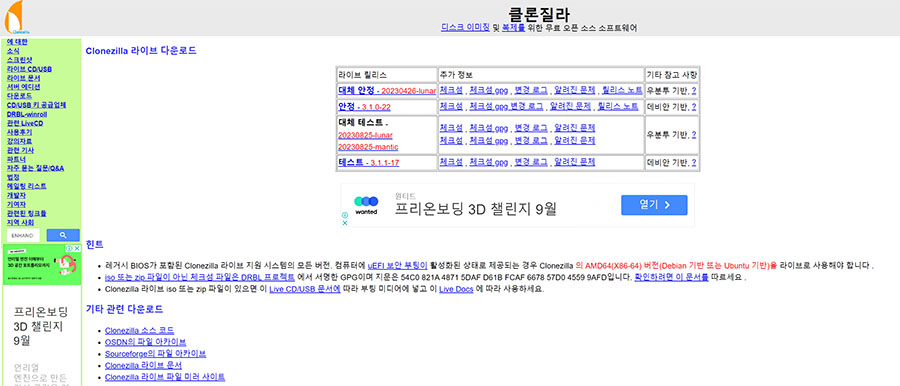Open the 기여자 sidebar link
The width and height of the screenshot is (900, 386).
tap(17, 204)
